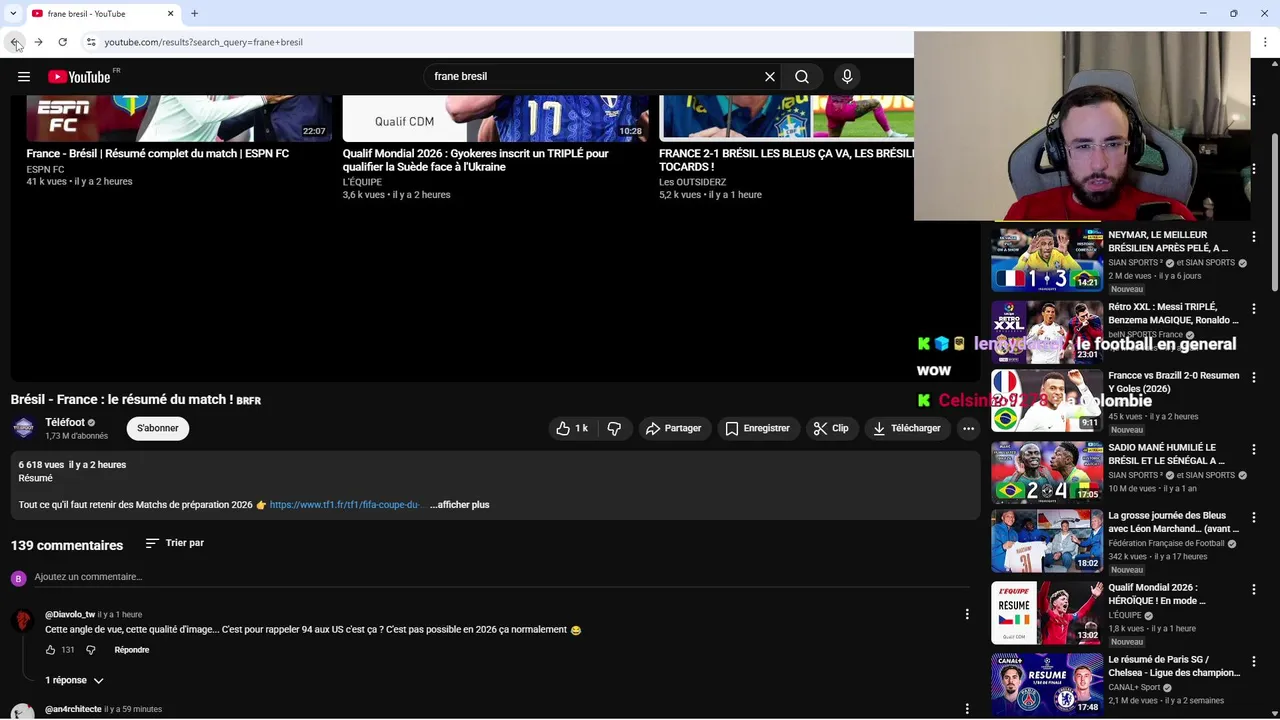Start voice search with microphone icon

[x=847, y=77]
